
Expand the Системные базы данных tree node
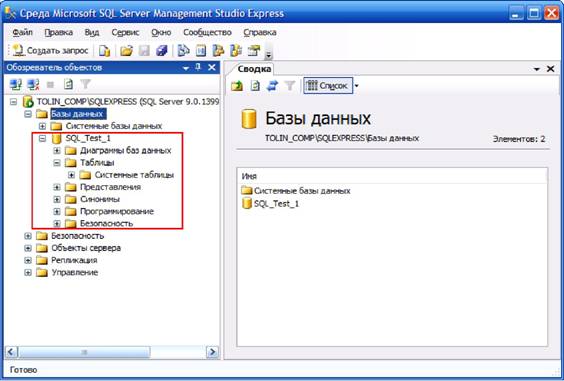[42, 126]
